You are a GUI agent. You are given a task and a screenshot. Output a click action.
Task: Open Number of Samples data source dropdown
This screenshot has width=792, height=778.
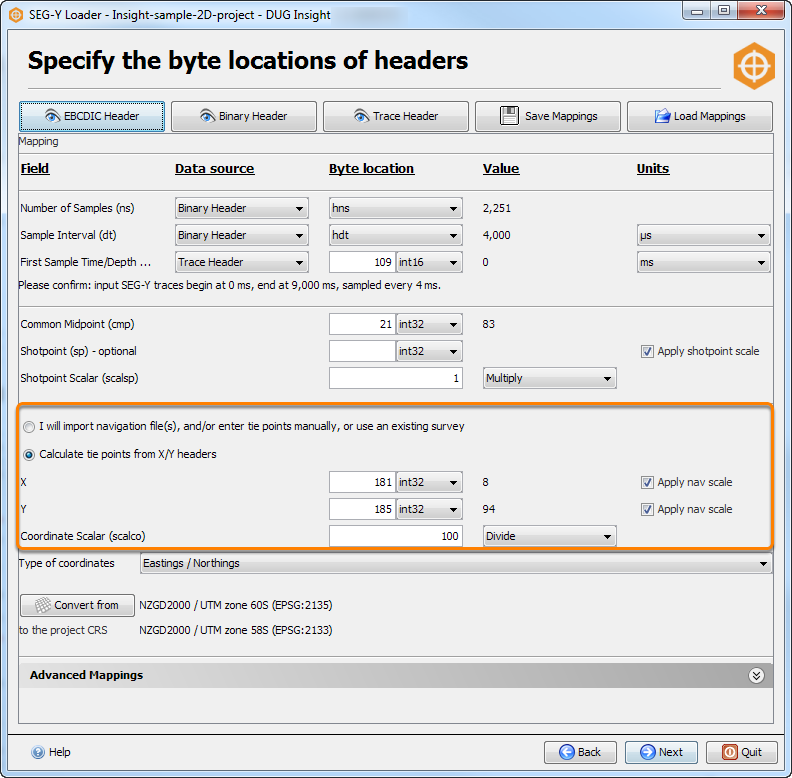[242, 208]
